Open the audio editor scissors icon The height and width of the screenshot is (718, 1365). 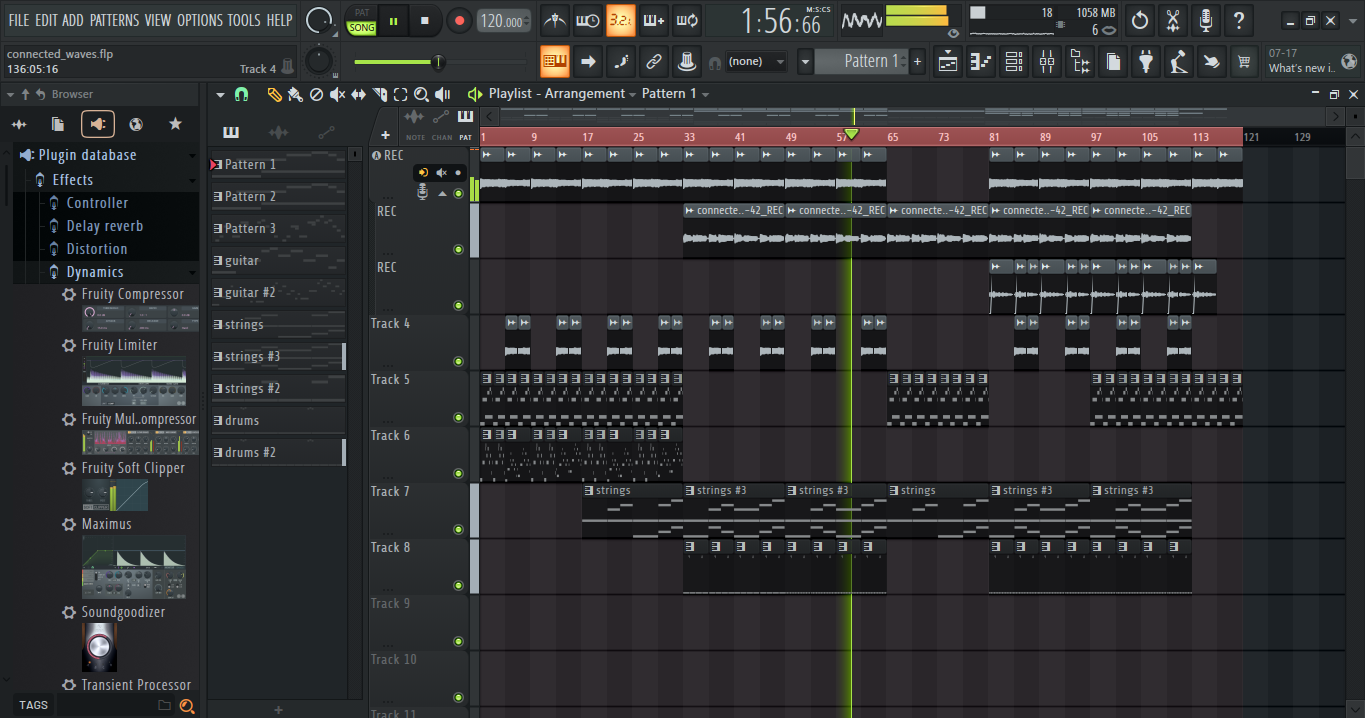pos(1173,20)
